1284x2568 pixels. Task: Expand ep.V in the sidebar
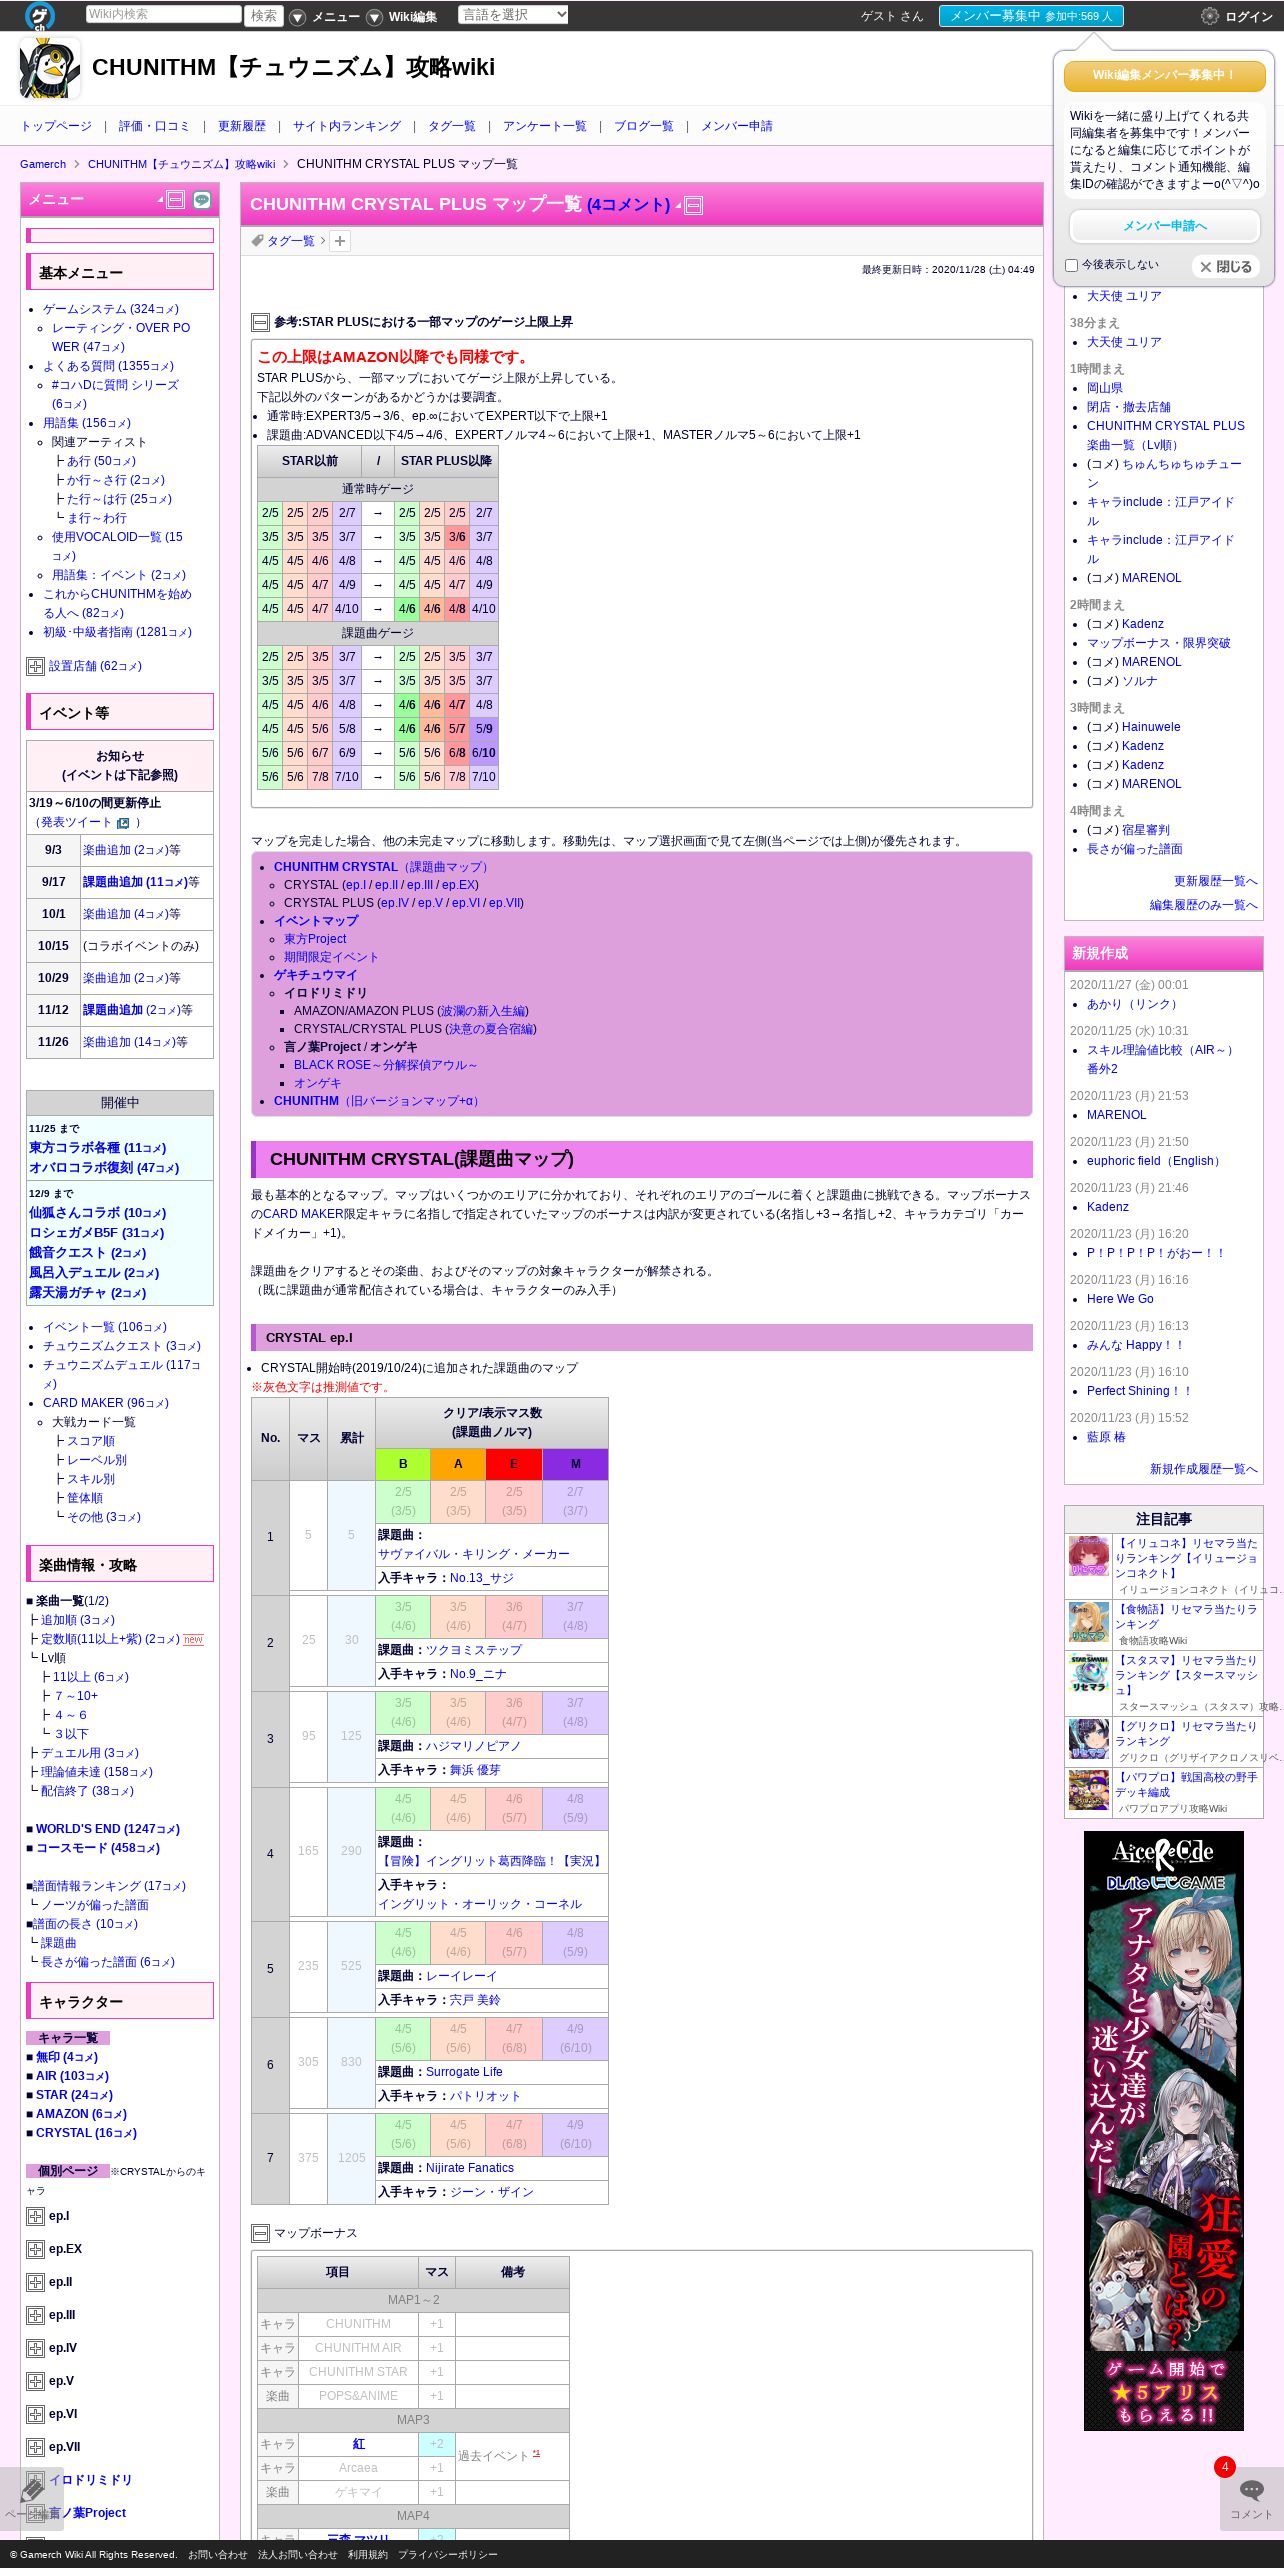coord(35,2381)
